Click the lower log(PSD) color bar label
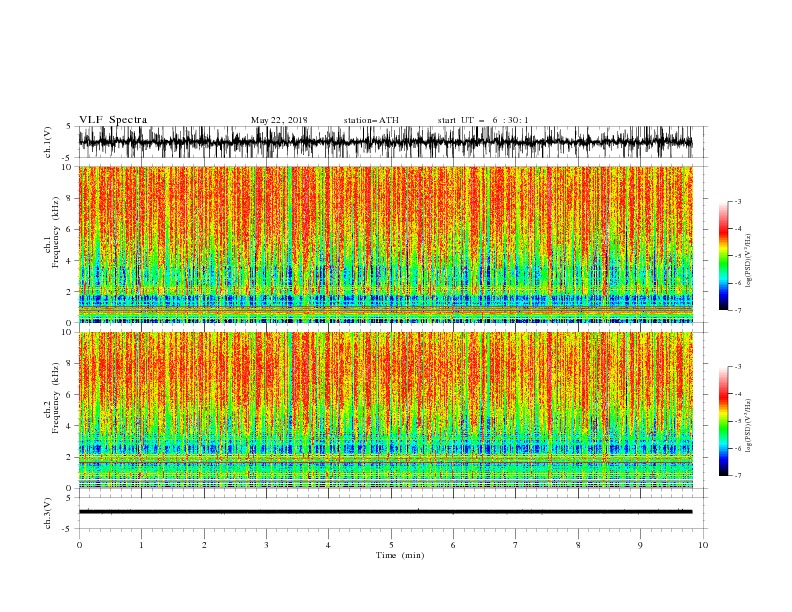The width and height of the screenshot is (792, 612). click(748, 426)
